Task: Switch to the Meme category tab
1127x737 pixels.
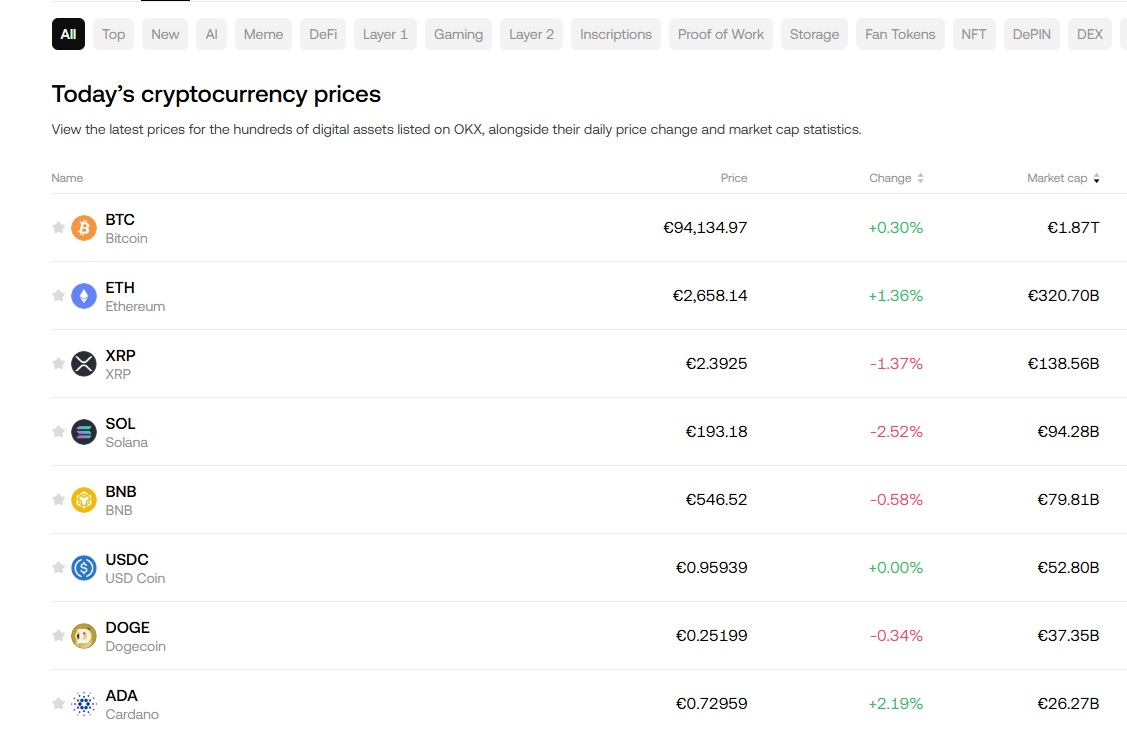Action: 263,33
